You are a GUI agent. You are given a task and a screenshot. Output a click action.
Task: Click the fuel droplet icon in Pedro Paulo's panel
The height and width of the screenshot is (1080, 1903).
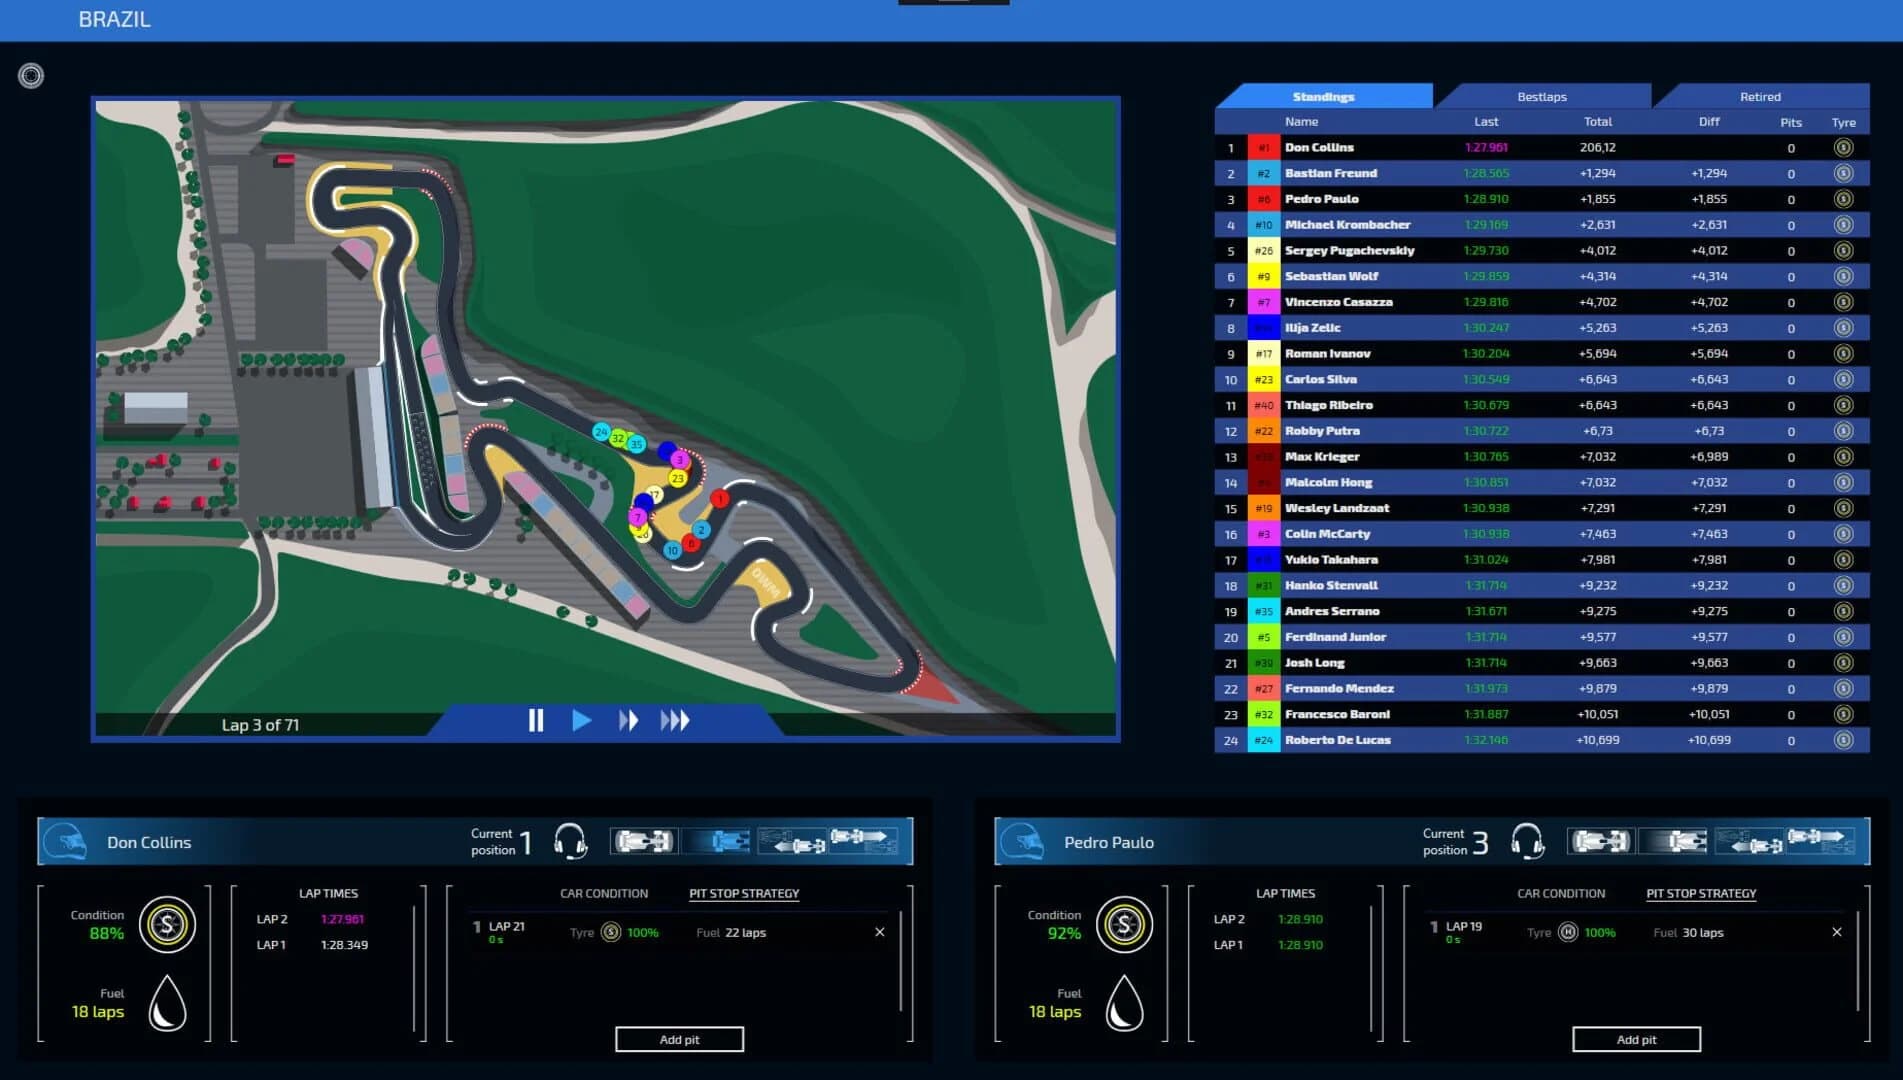pos(1125,1005)
